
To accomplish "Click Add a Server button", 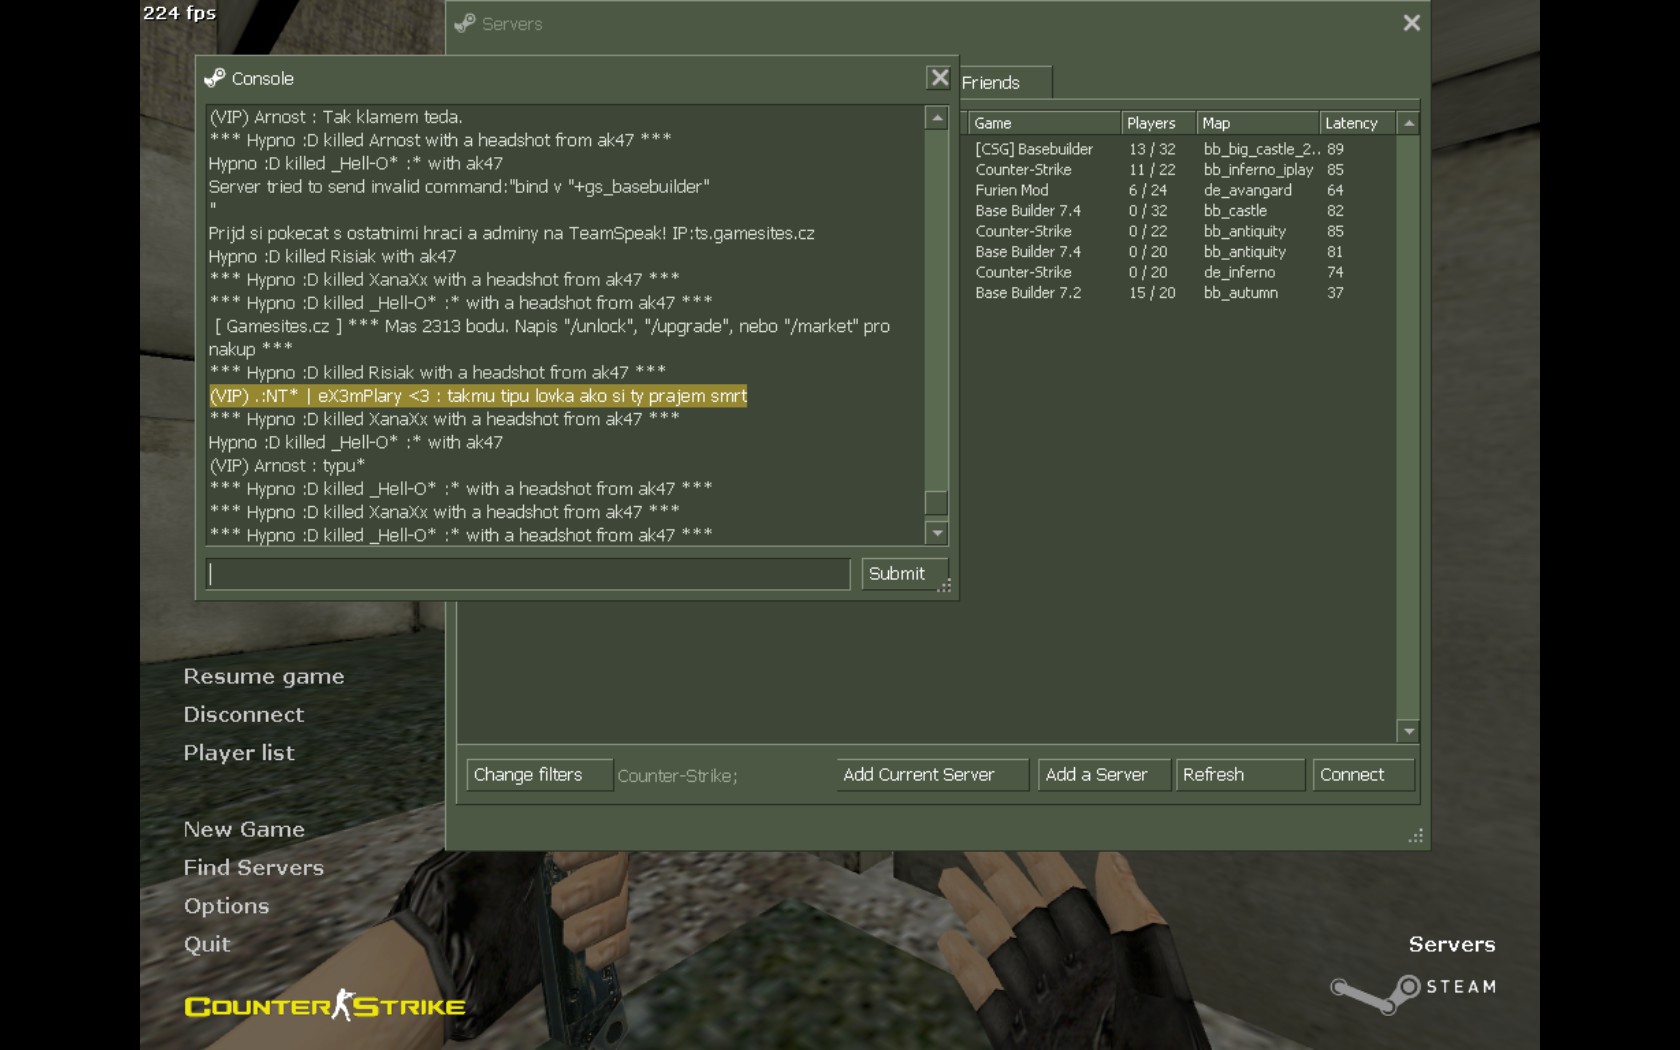I will pyautogui.click(x=1104, y=775).
